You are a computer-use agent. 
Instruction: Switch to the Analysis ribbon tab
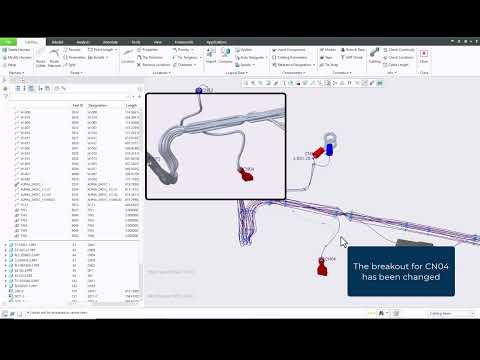[x=83, y=42]
